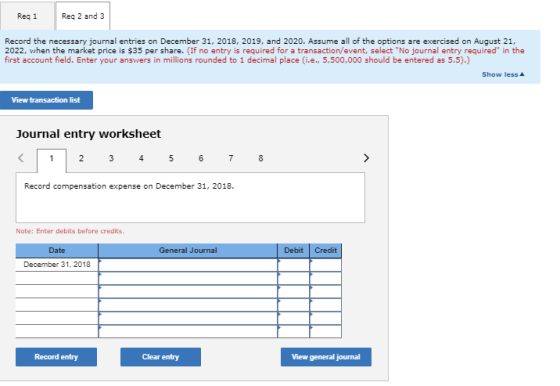Screen dimensions: 560x386
Task: Open General Journal account dropdown, second row
Action: click(x=188, y=278)
